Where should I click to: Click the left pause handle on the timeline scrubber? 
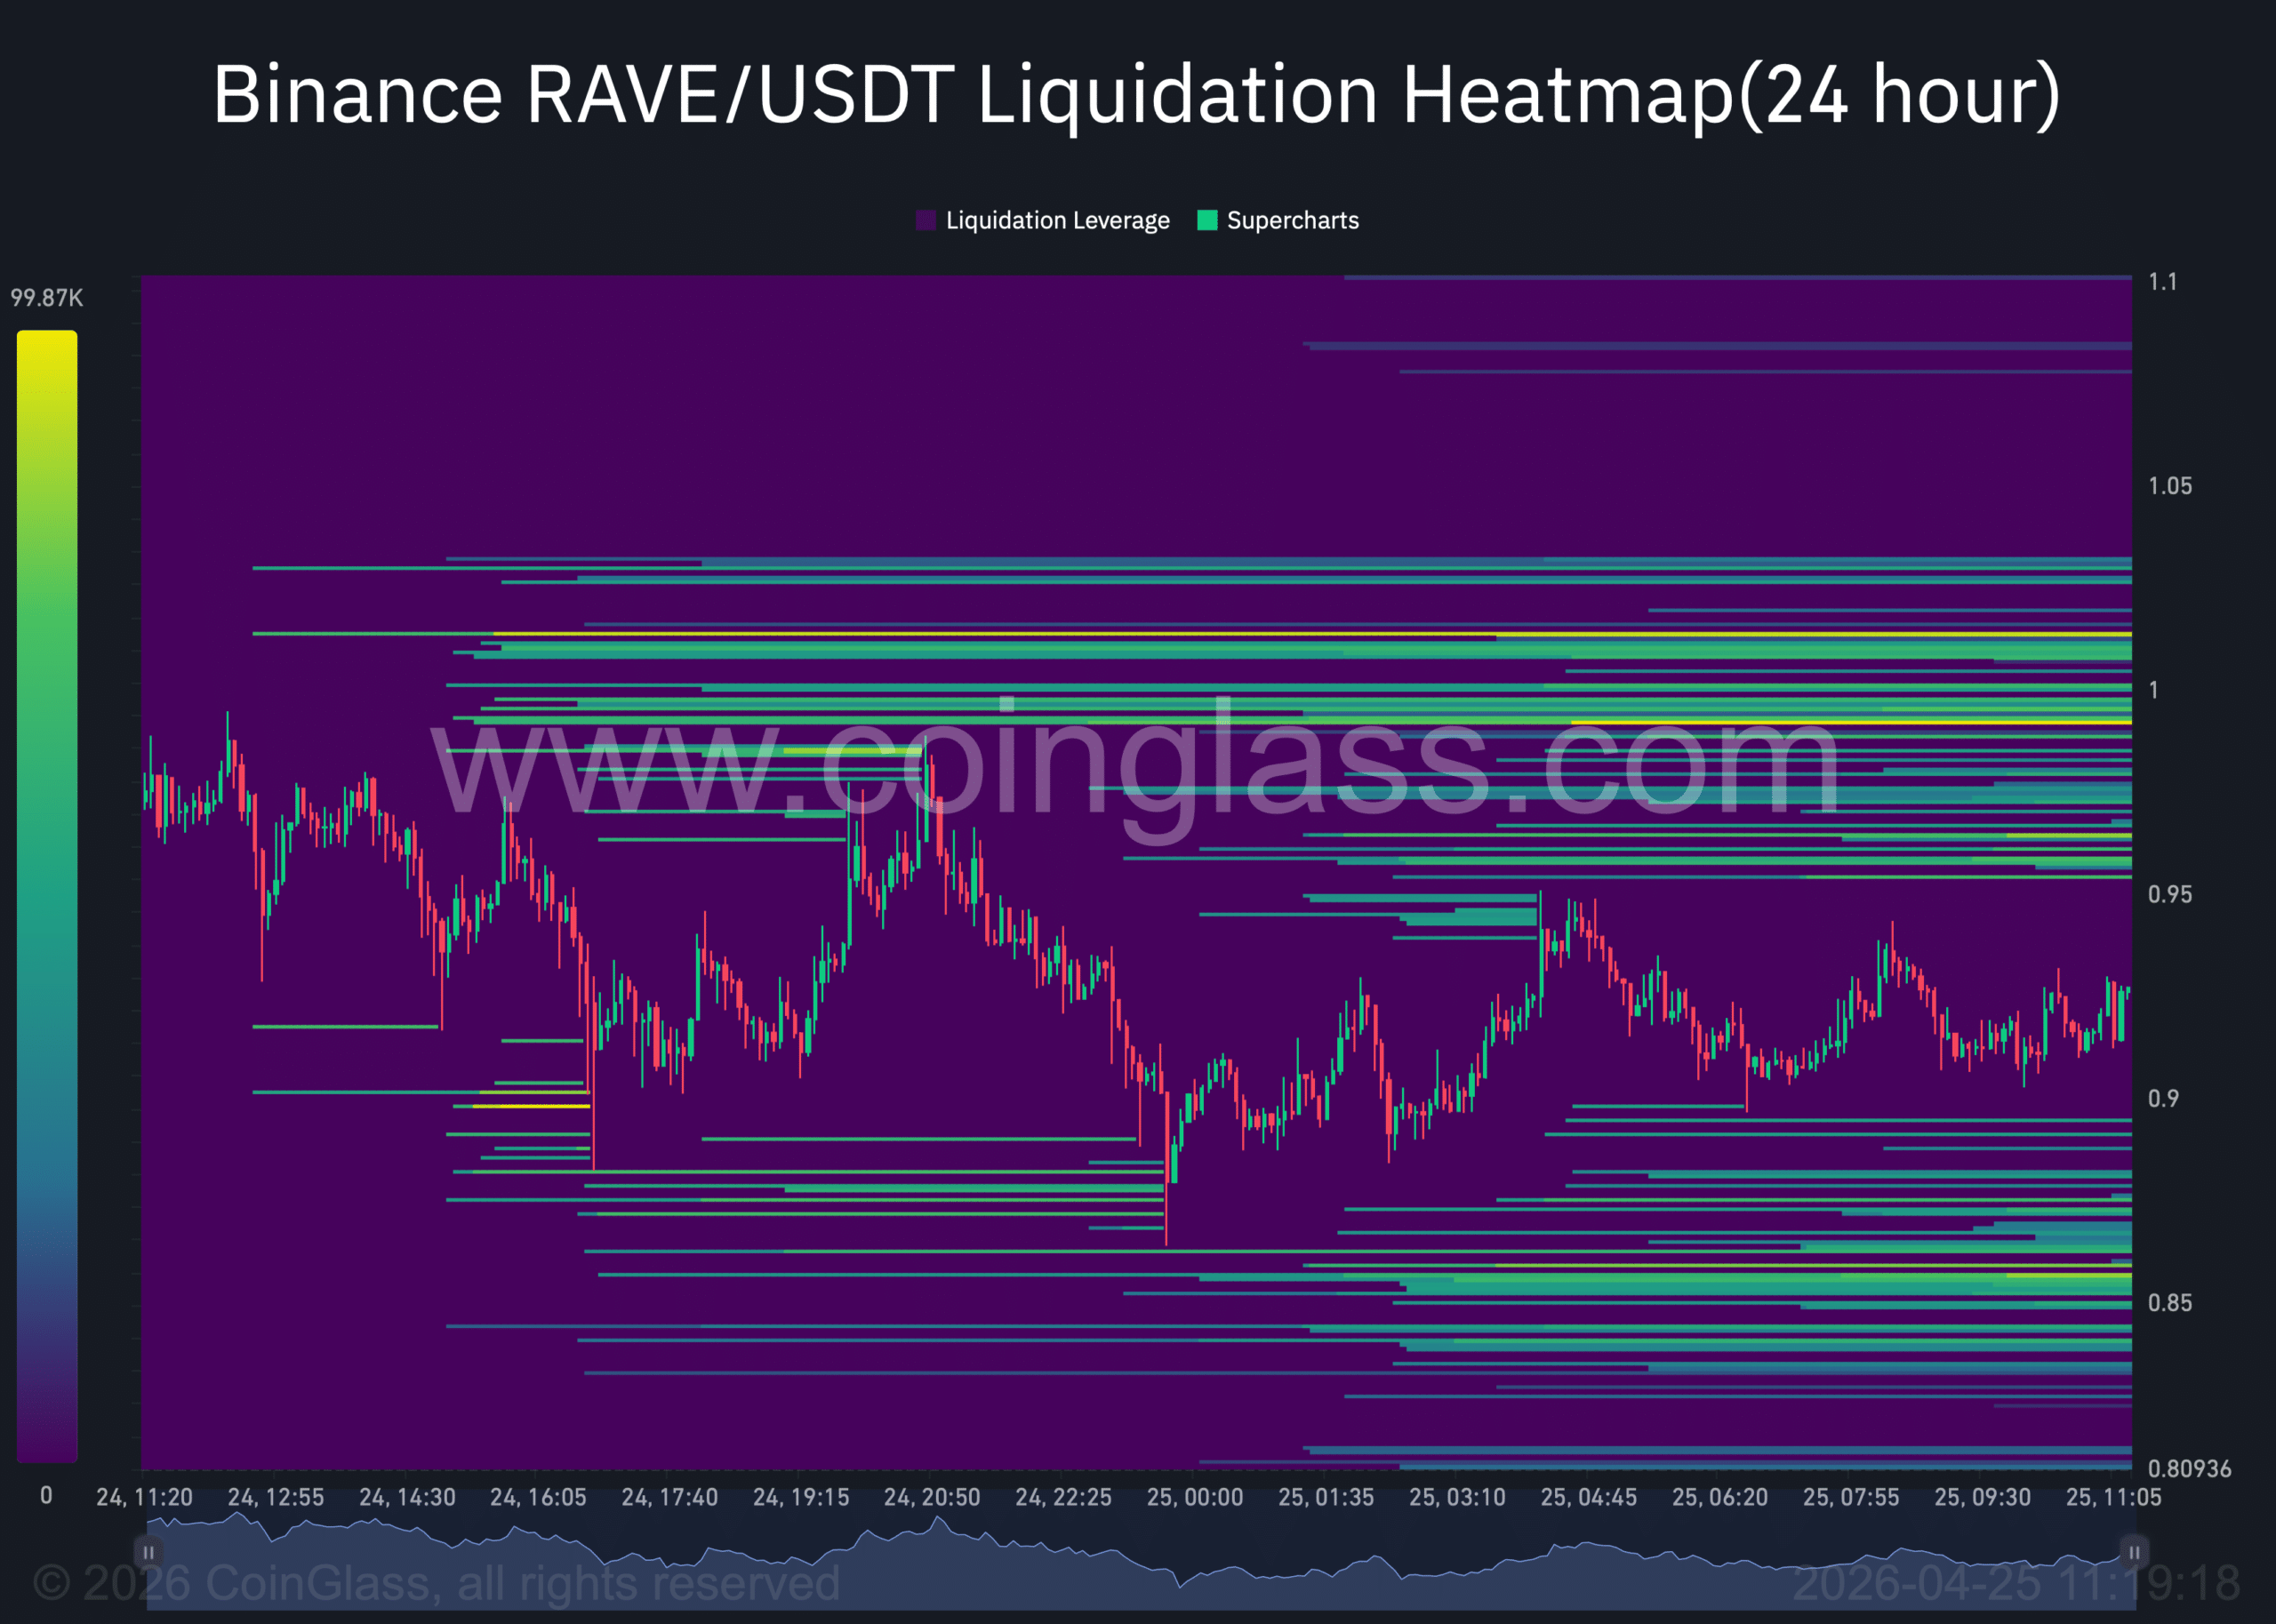[x=148, y=1553]
